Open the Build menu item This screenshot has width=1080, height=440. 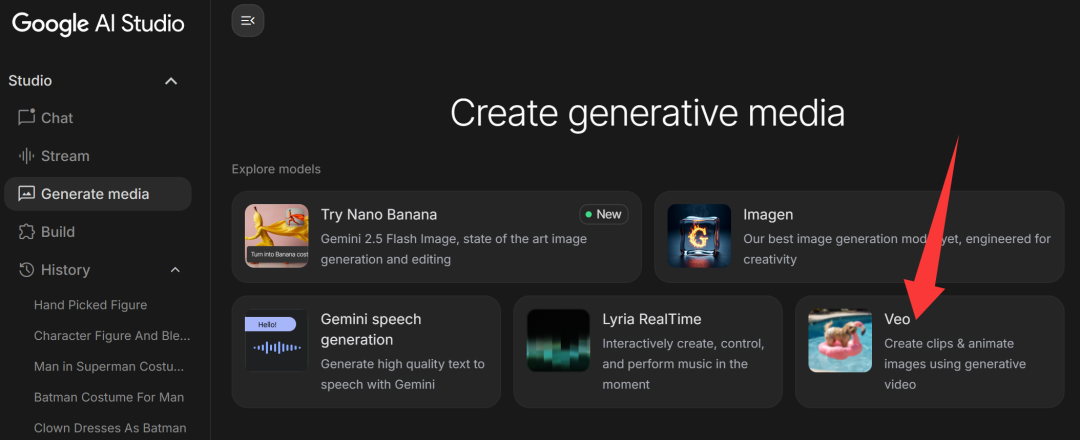click(x=98, y=232)
